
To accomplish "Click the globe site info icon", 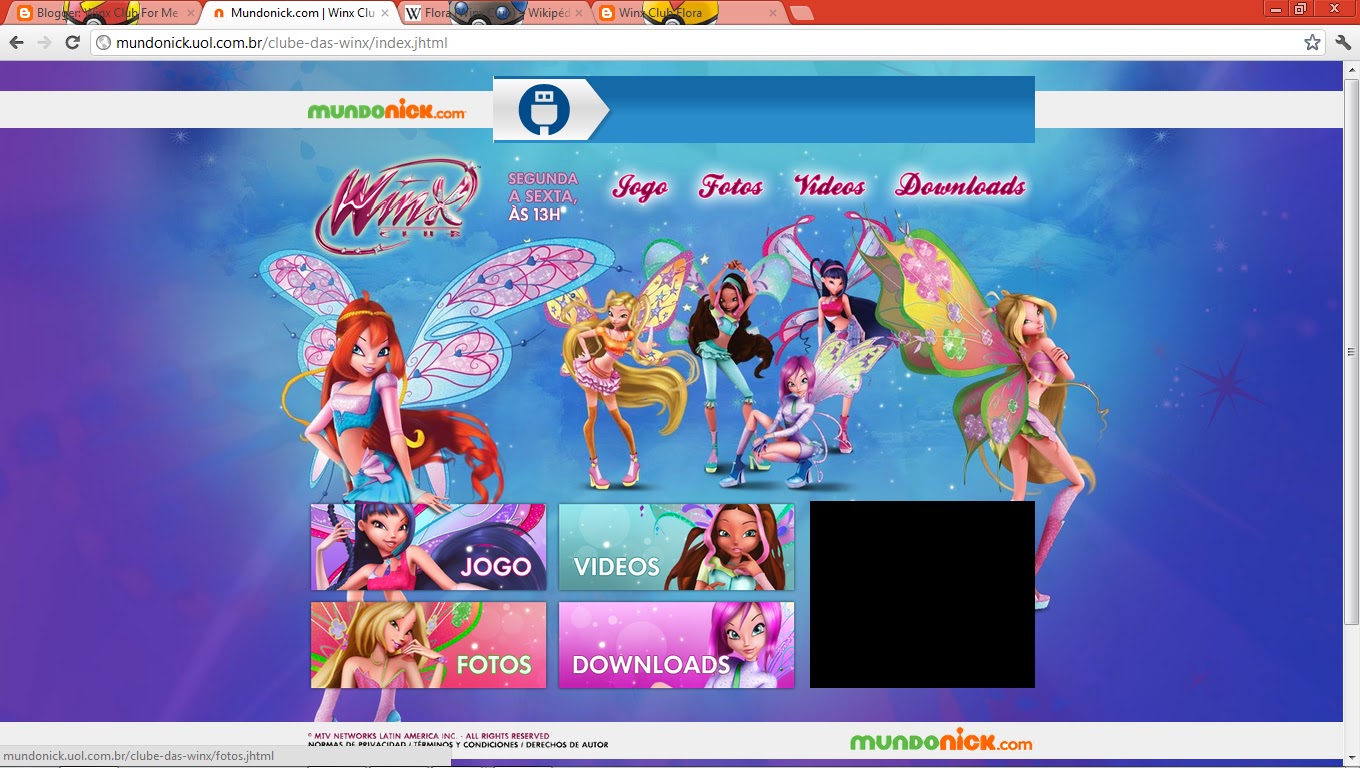I will click(x=103, y=43).
